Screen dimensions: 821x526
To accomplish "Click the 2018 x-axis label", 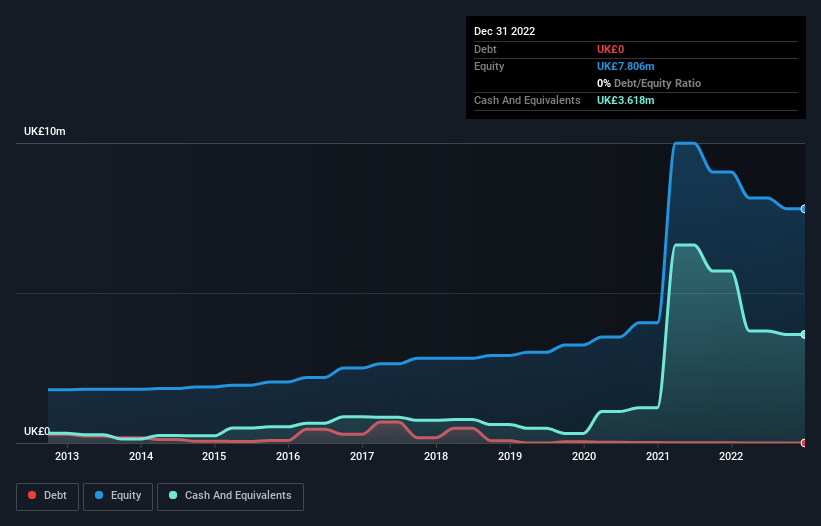I will 436,456.
